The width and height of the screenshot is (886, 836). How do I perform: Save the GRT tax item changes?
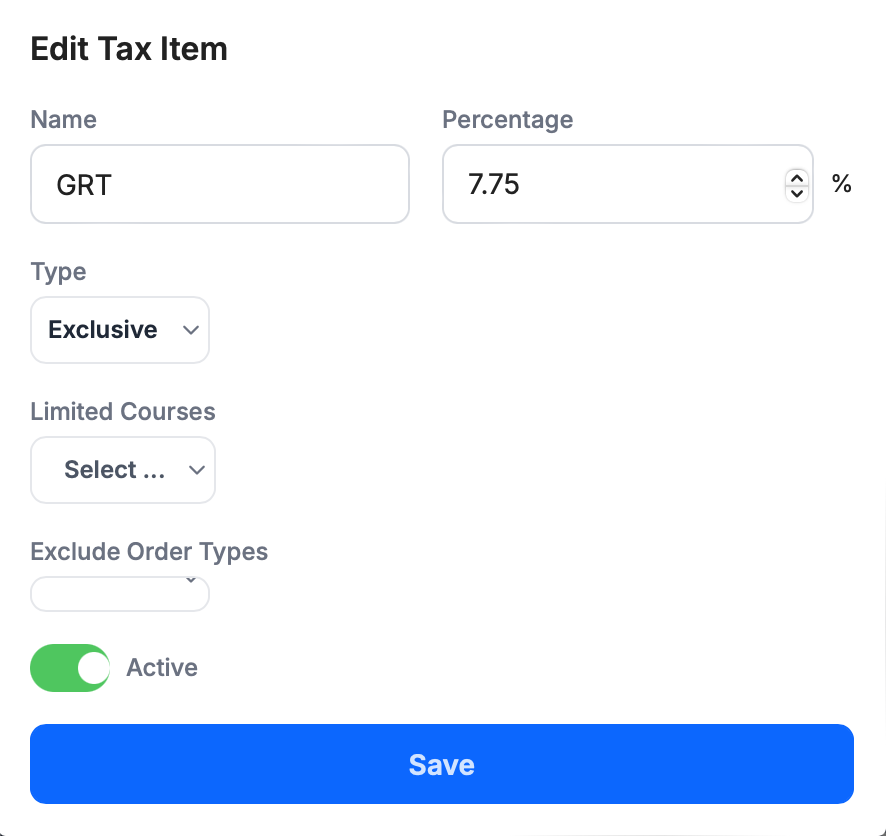pos(442,763)
